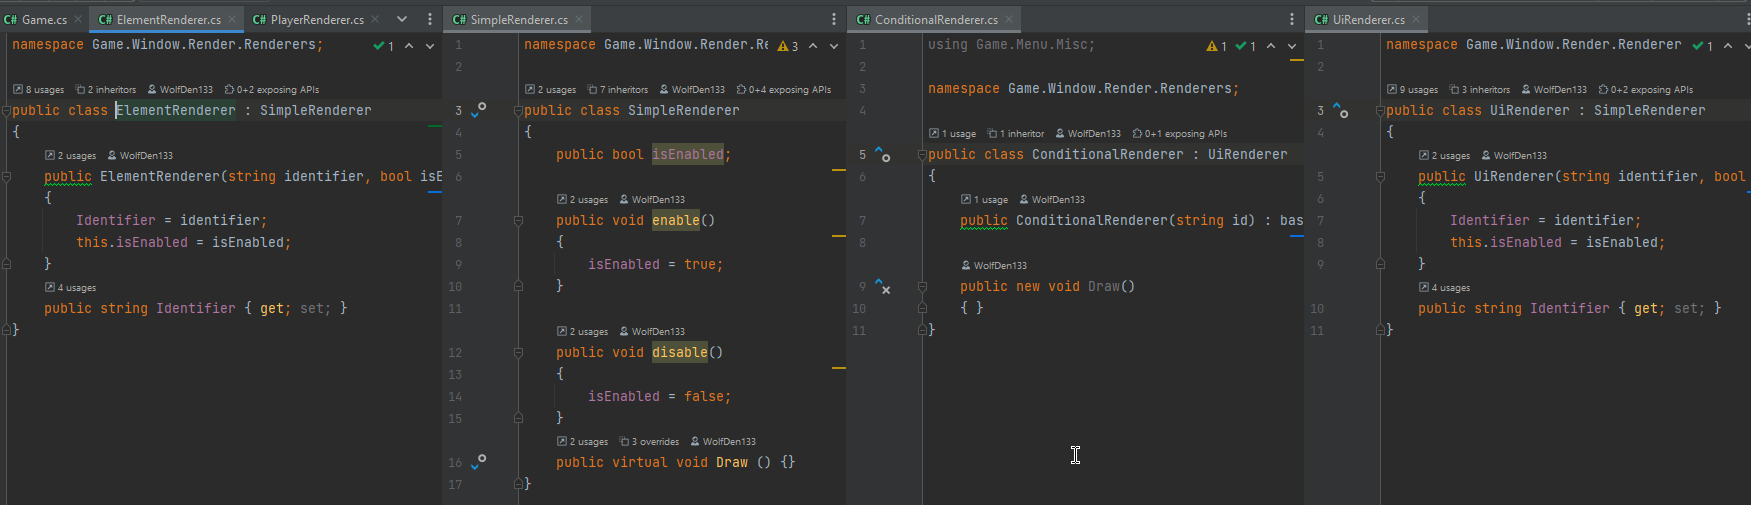Jump to next warning in SimpleRenderer.cs
This screenshot has width=1751, height=505.
834,46
